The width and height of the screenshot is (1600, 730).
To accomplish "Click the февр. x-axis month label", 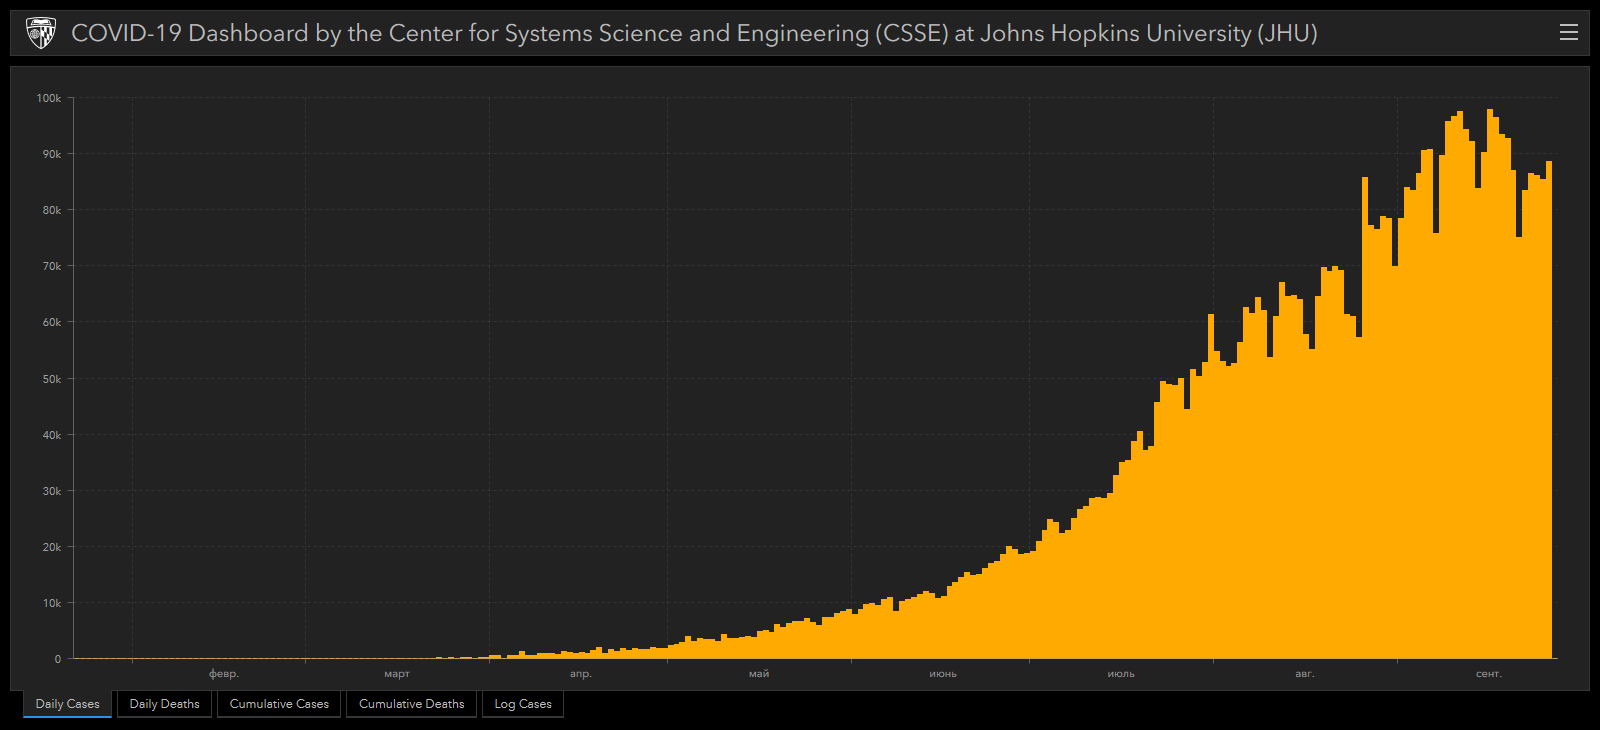I will pos(224,674).
